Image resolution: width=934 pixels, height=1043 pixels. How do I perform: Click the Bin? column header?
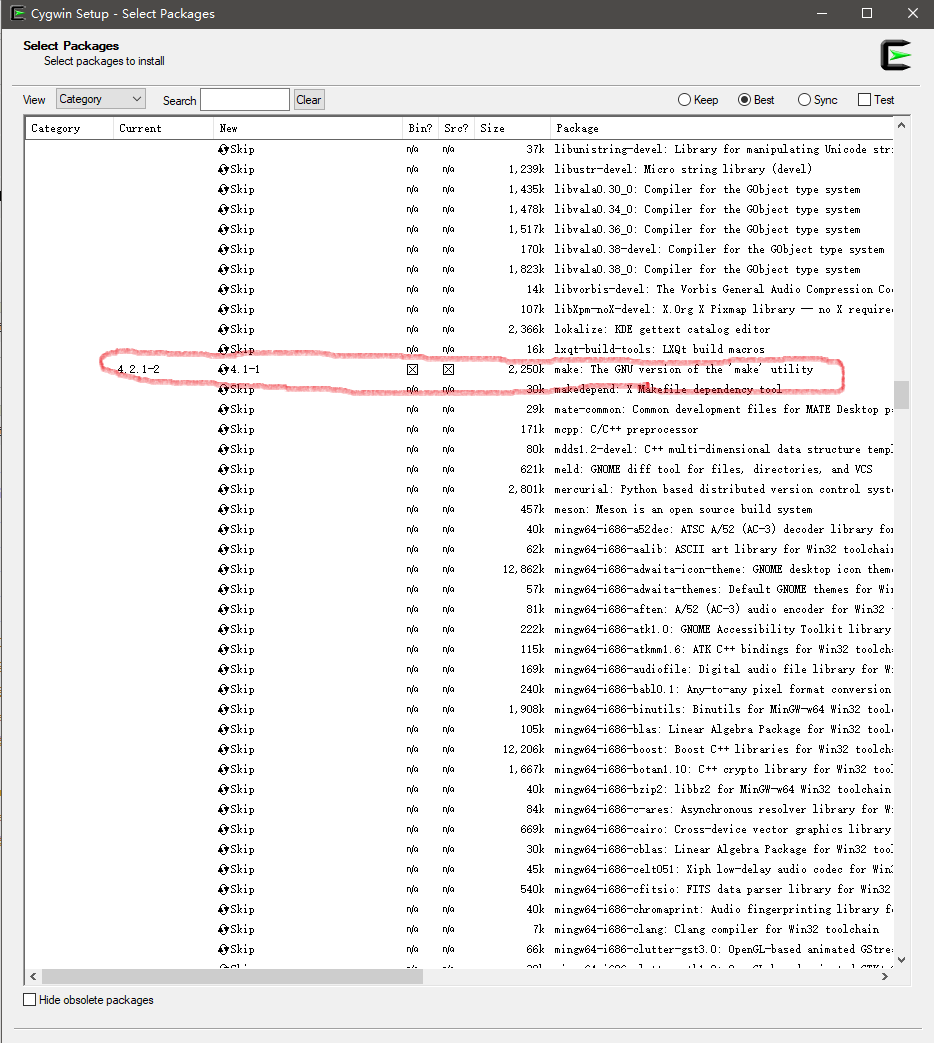(420, 128)
